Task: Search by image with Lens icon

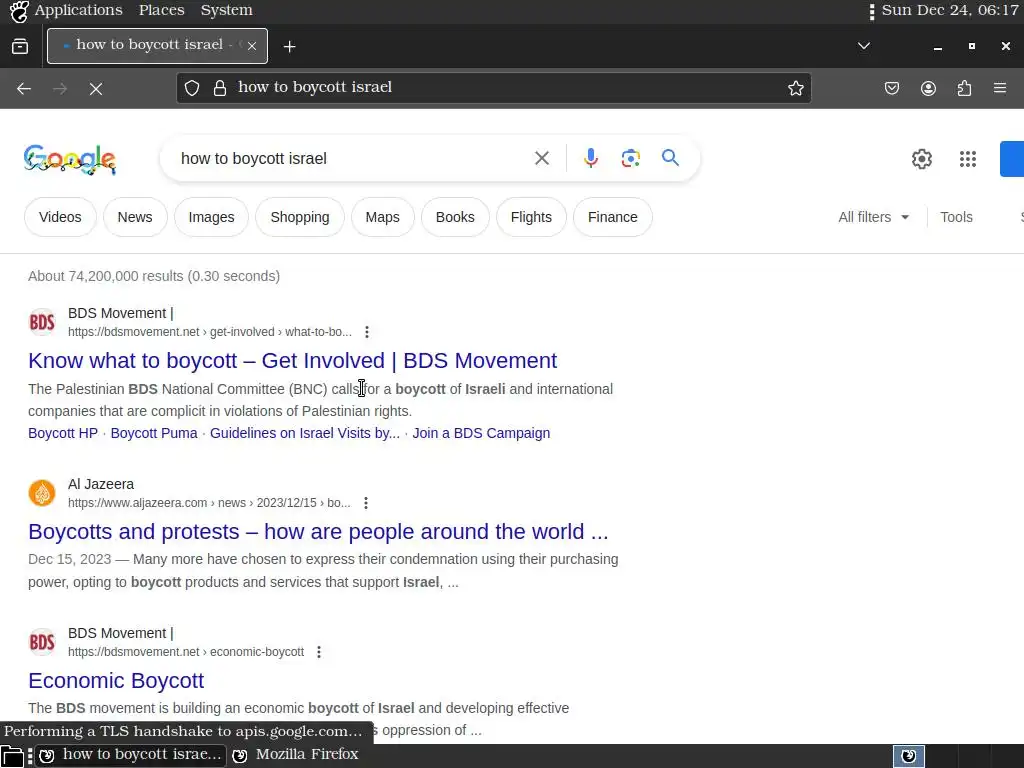Action: coord(630,158)
